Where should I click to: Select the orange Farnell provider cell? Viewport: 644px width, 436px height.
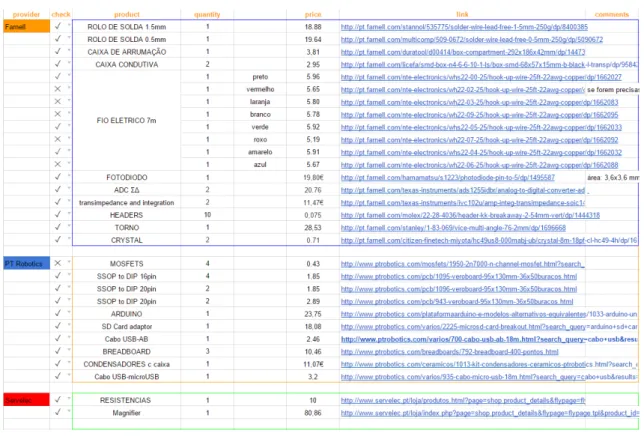tap(27, 27)
